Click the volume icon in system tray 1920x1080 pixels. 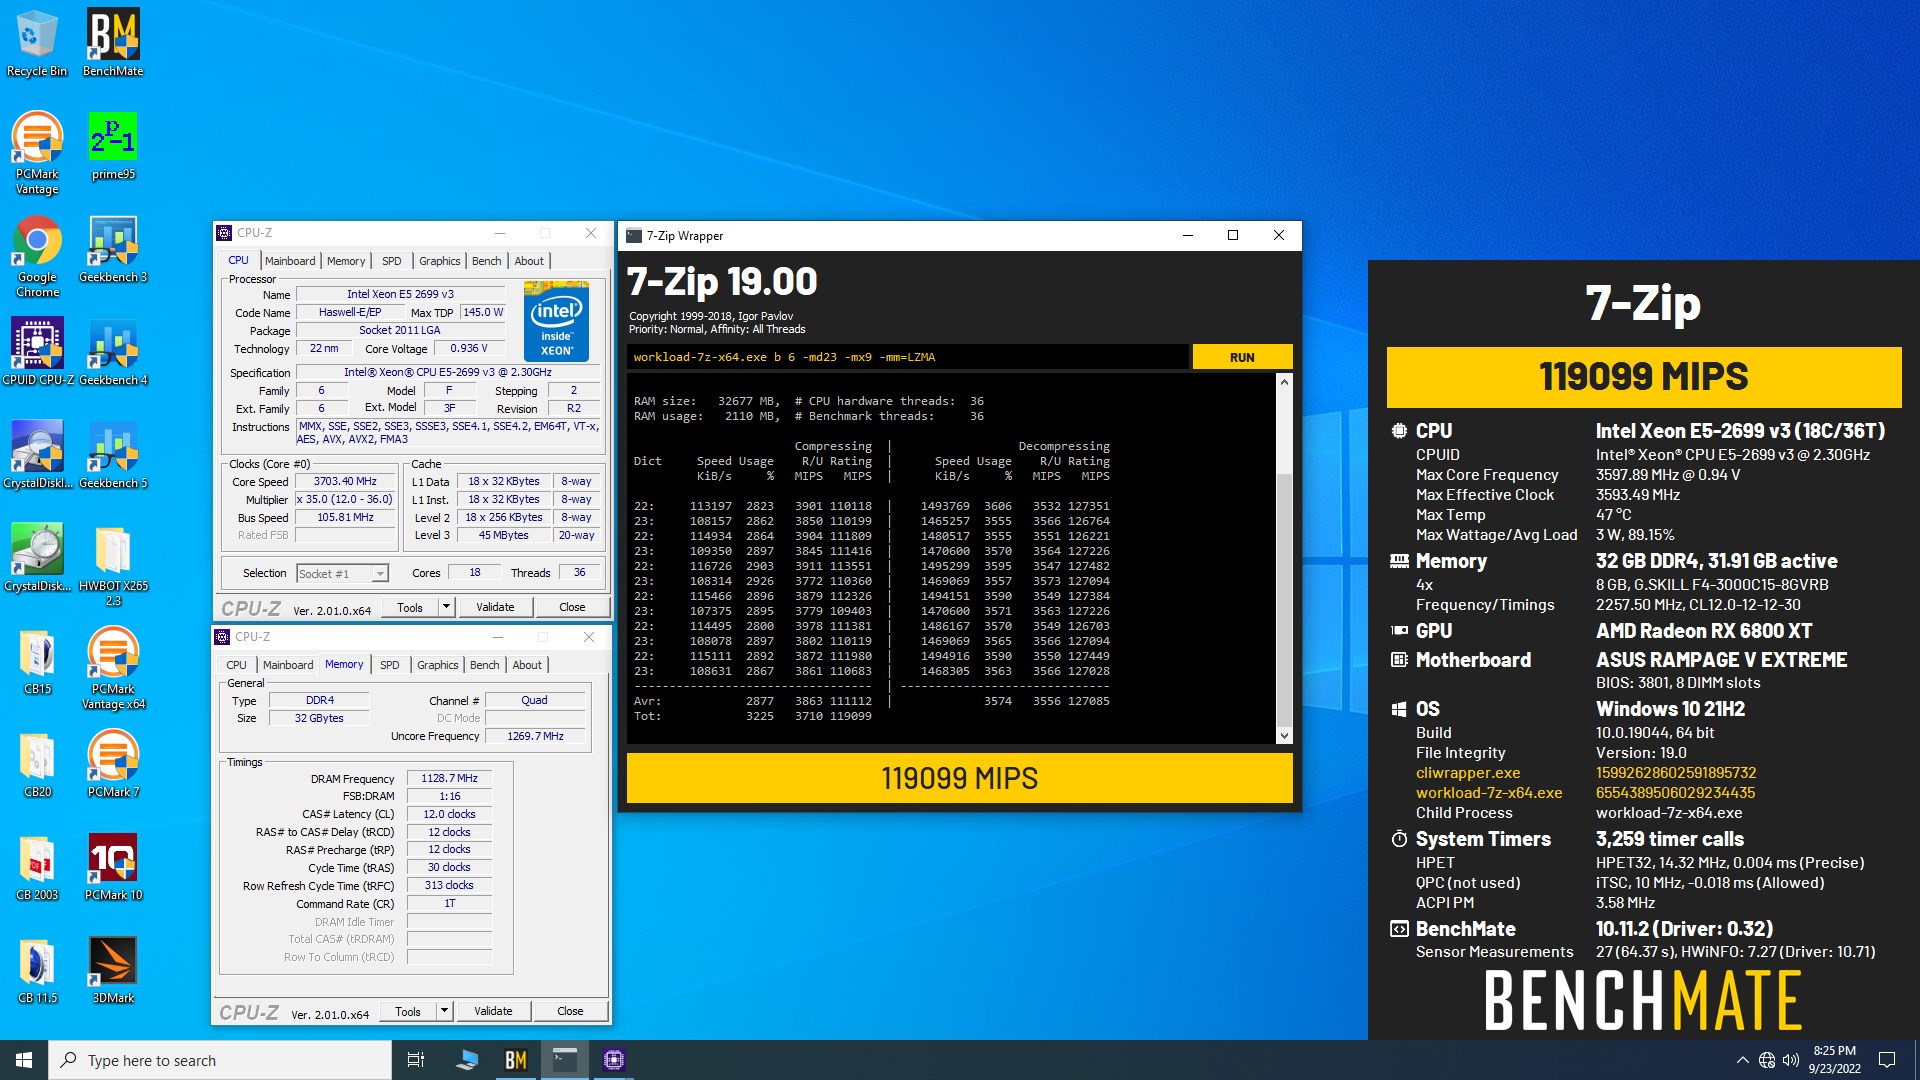1791,1060
